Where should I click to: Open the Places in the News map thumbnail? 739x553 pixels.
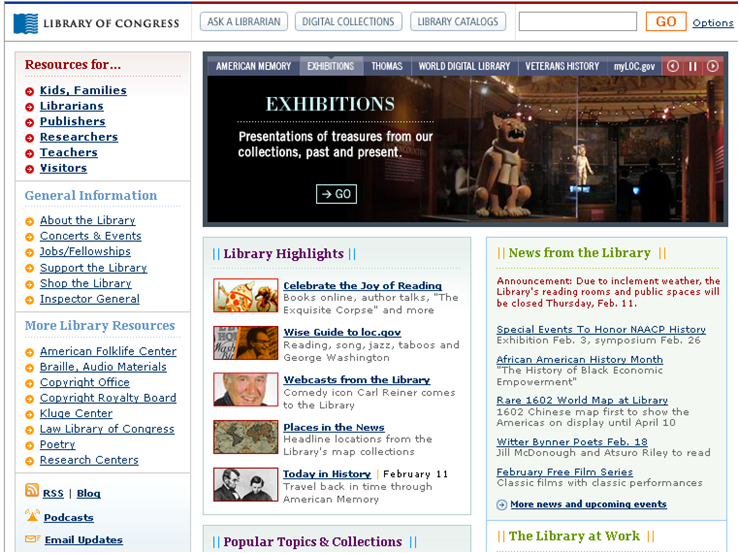246,437
